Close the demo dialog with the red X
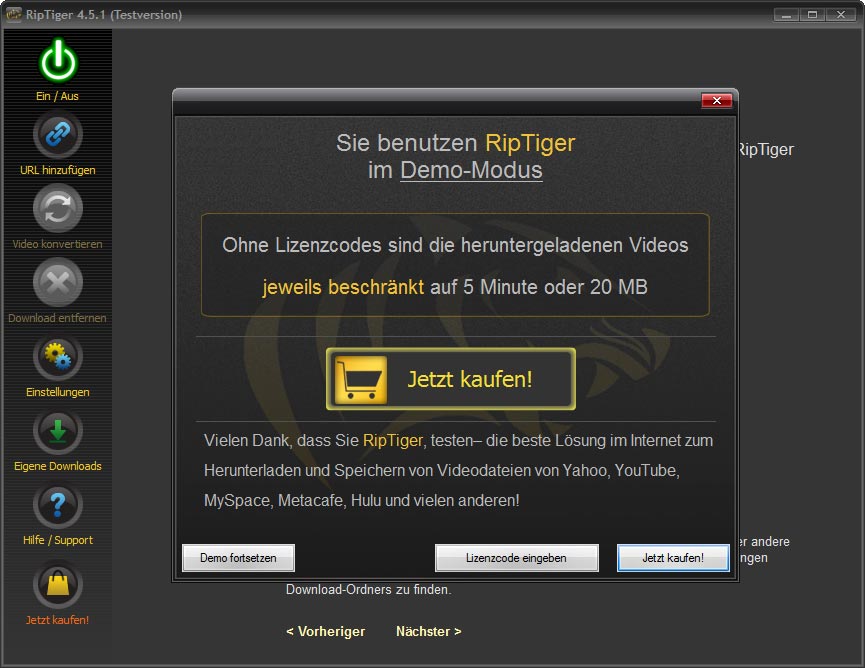 [x=717, y=100]
